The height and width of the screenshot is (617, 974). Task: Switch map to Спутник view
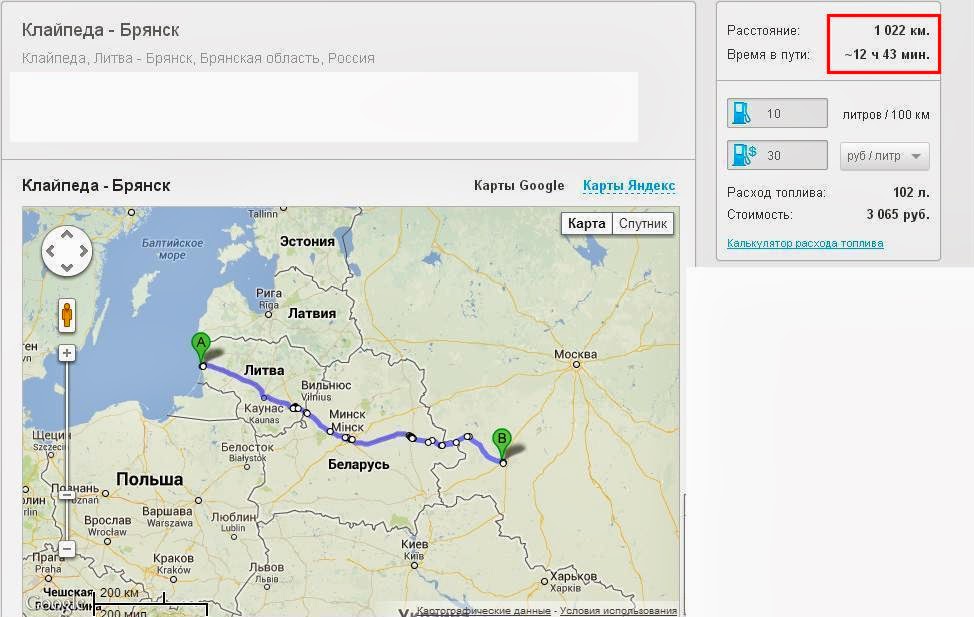tap(643, 224)
